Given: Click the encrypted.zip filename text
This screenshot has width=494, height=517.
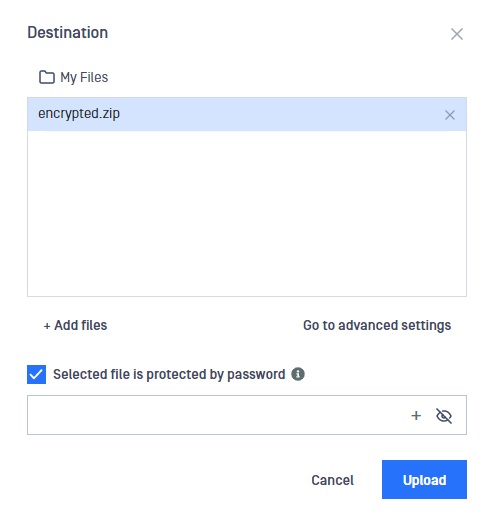Looking at the screenshot, I should (79, 114).
